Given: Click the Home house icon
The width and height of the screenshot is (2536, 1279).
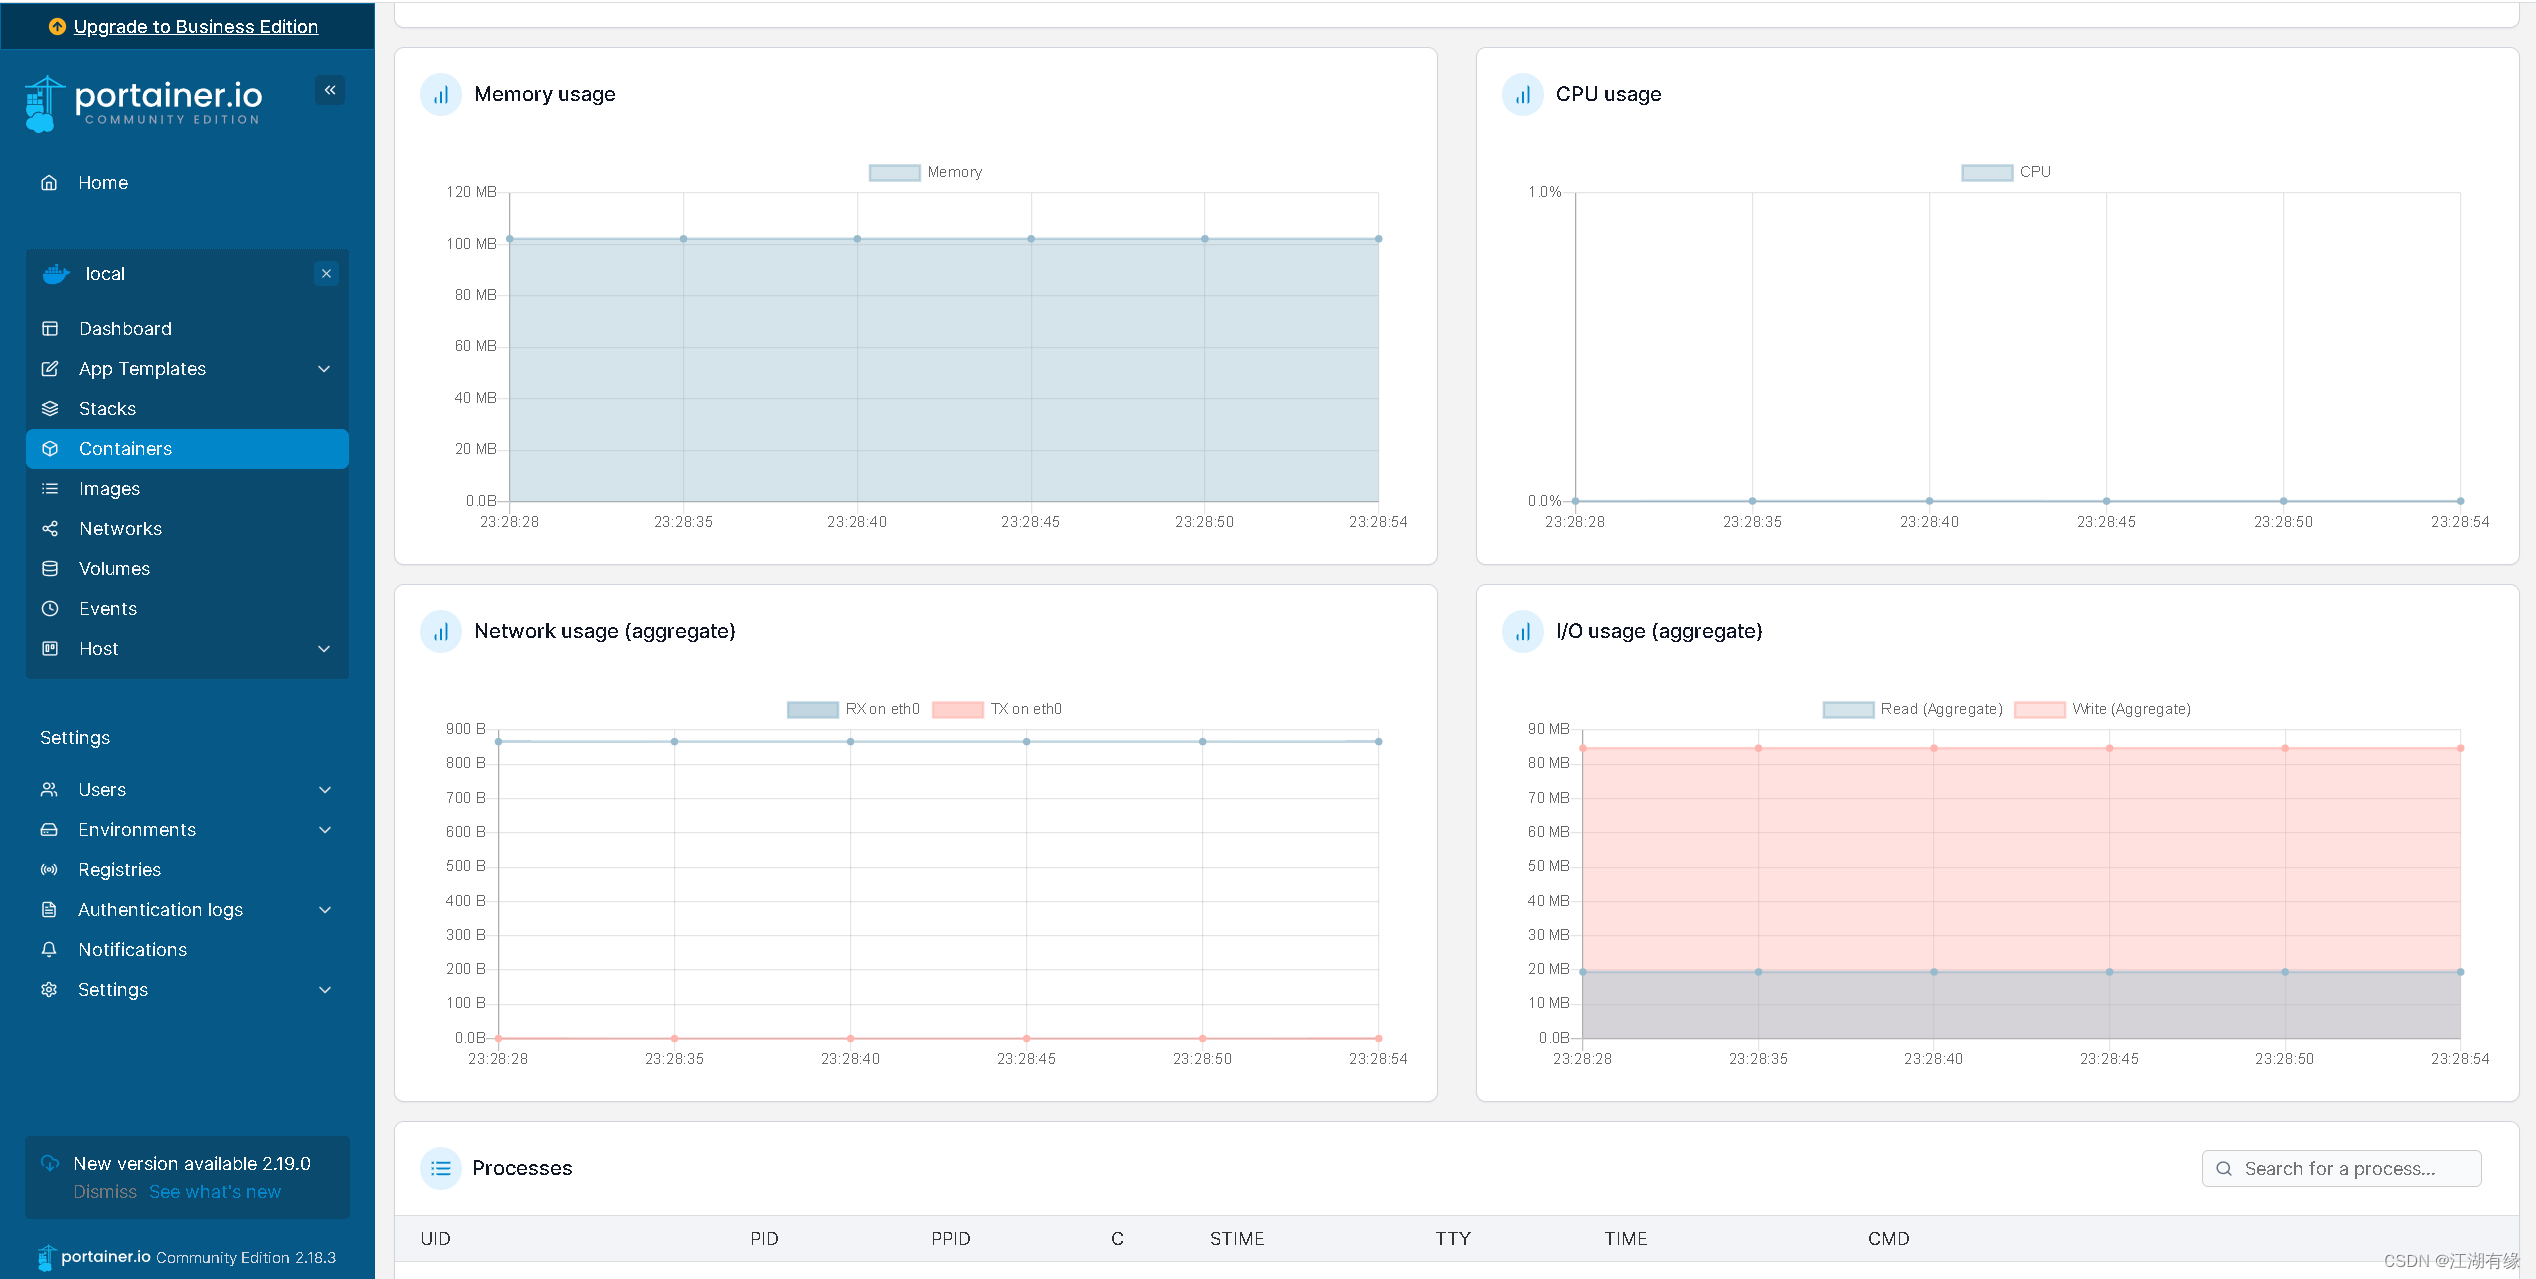Looking at the screenshot, I should coord(49,183).
